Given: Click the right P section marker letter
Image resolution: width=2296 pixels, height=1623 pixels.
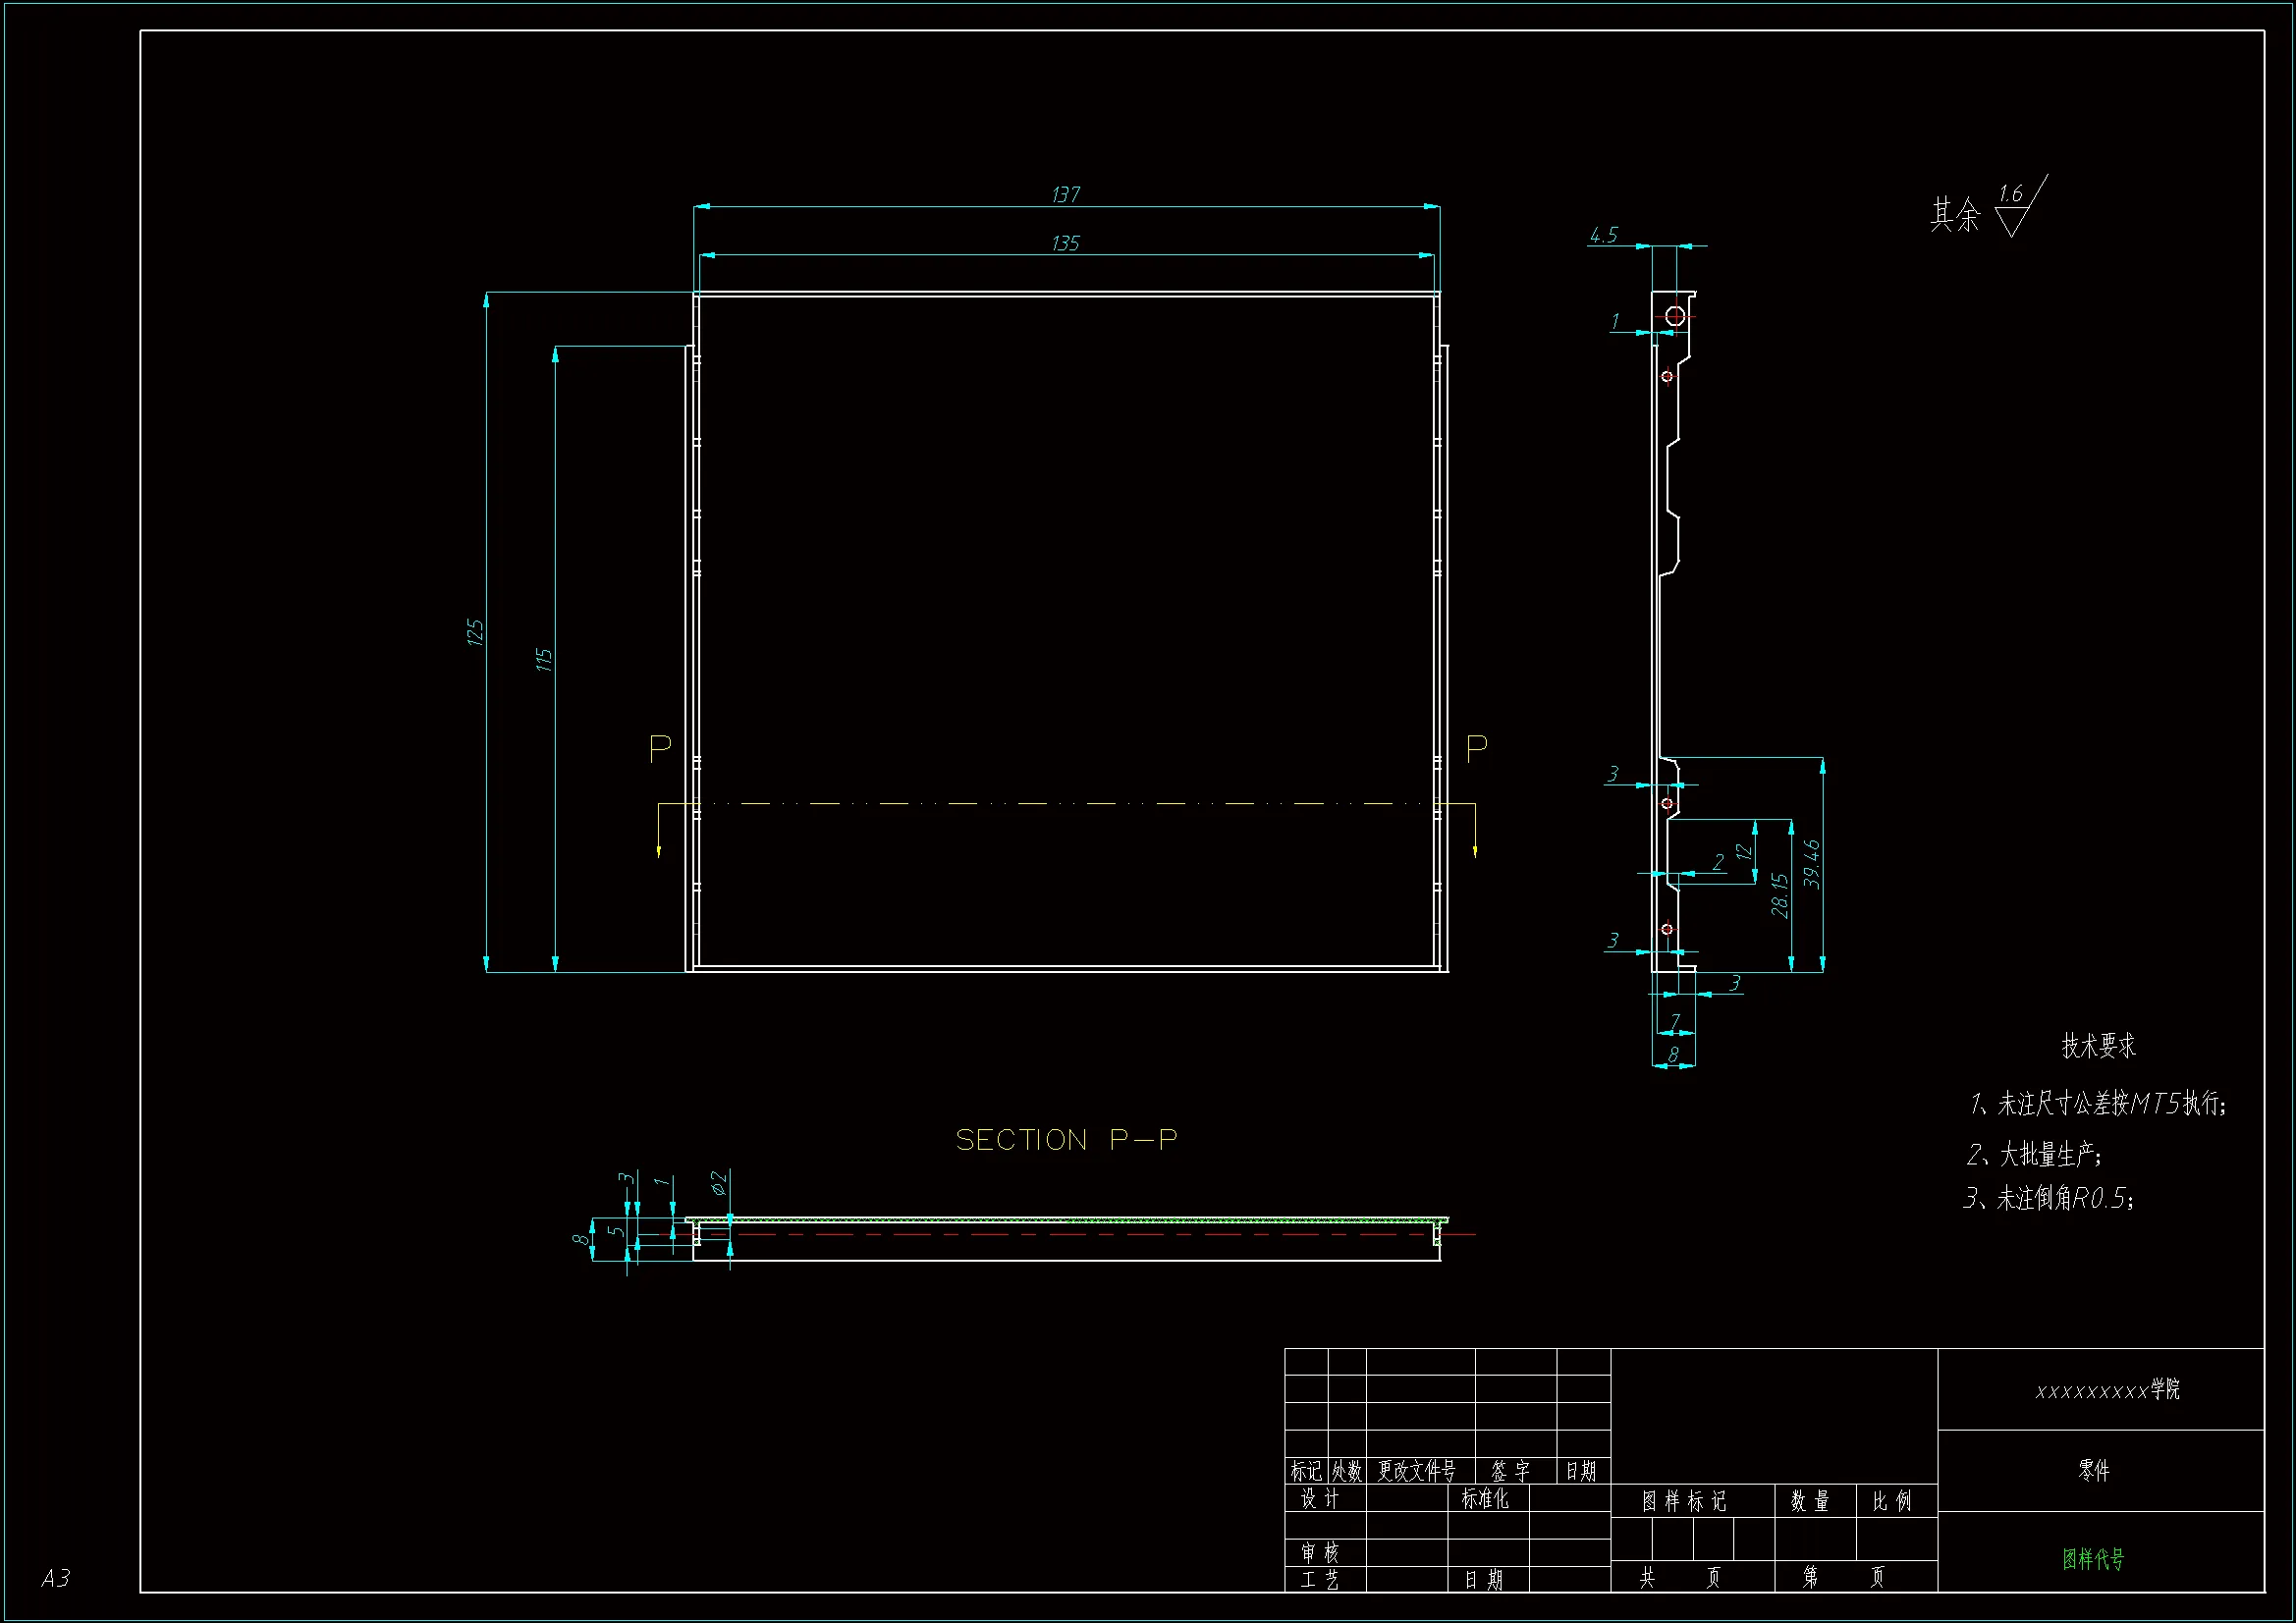Looking at the screenshot, I should [1476, 748].
